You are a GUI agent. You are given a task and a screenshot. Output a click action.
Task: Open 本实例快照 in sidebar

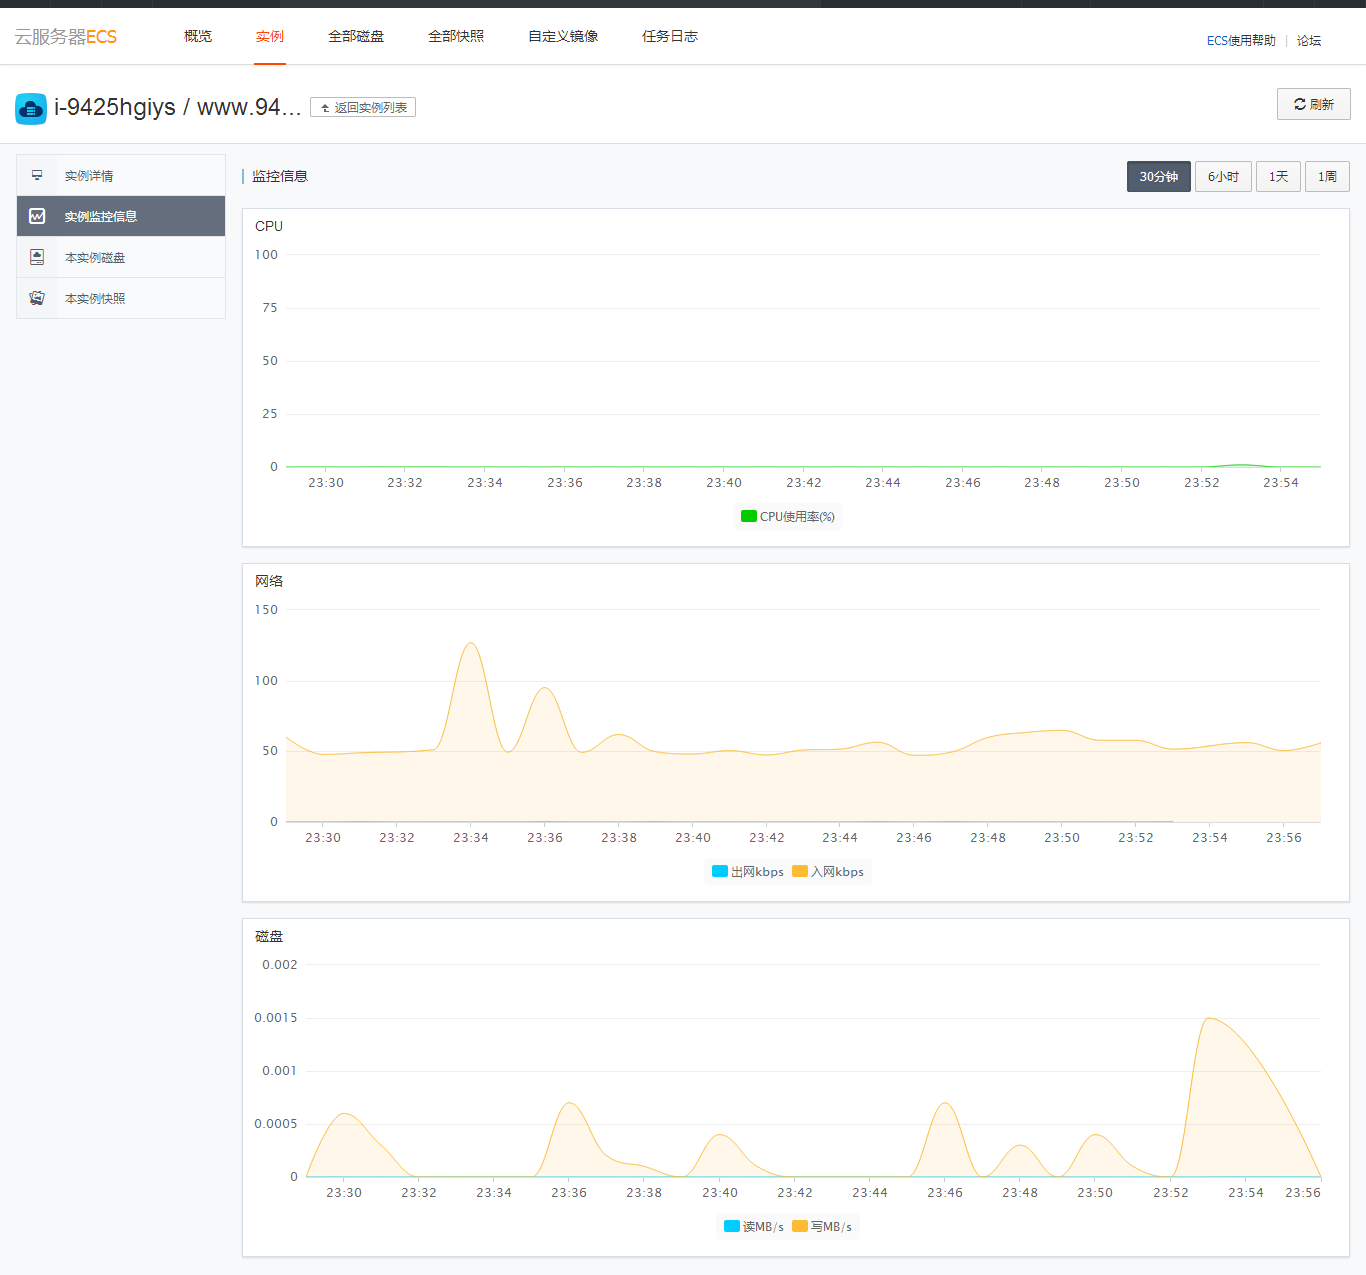click(121, 298)
